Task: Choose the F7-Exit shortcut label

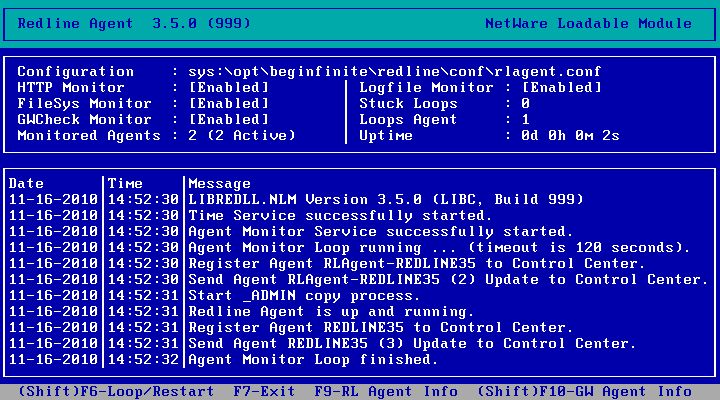Action: coord(264,392)
